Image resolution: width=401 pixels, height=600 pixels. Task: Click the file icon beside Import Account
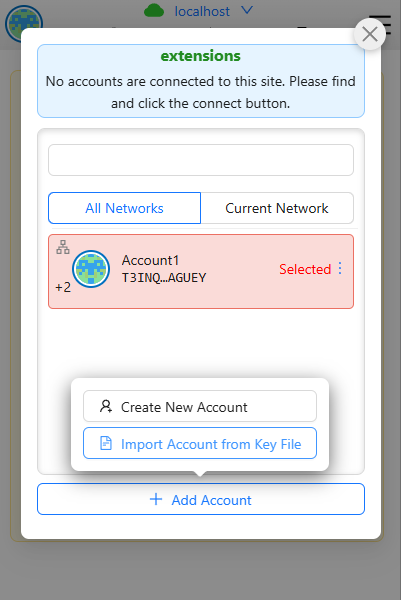(x=106, y=443)
